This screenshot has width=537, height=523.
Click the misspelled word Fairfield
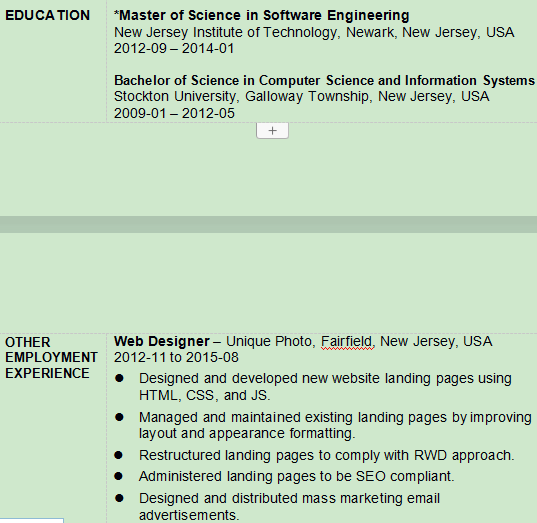(346, 341)
